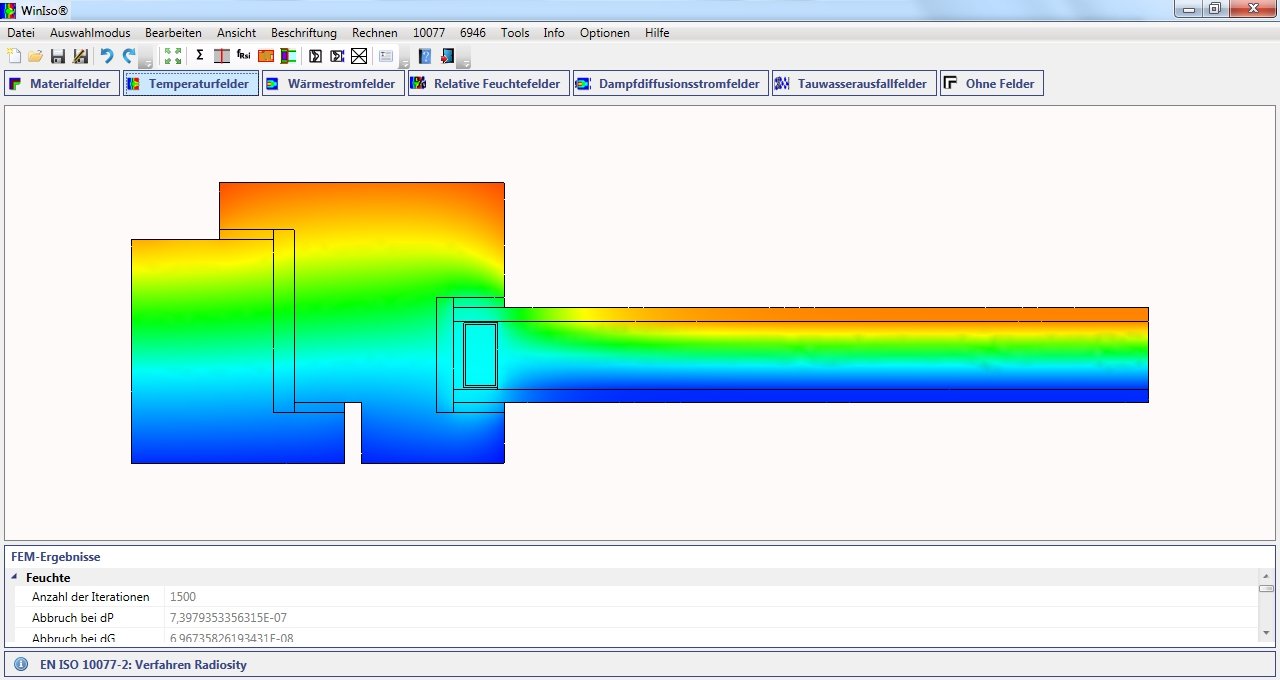
Task: Click the red vertical section line icon
Action: point(222,56)
